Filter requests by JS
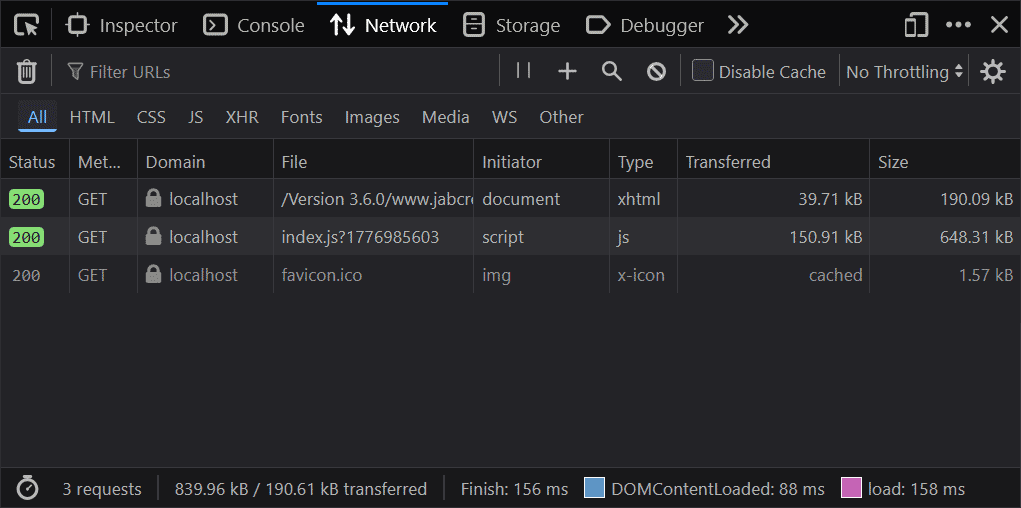 click(x=195, y=117)
